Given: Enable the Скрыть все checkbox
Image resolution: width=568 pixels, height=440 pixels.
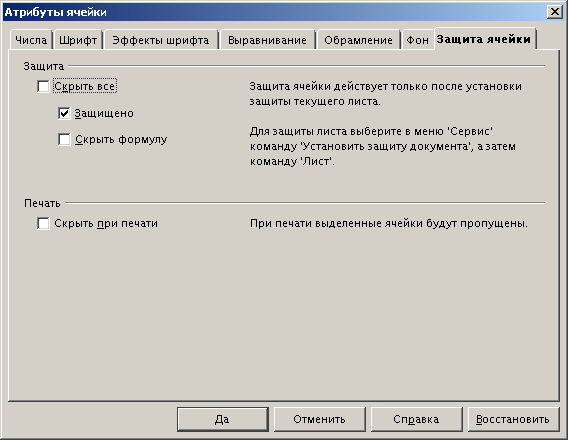Looking at the screenshot, I should click(x=43, y=87).
